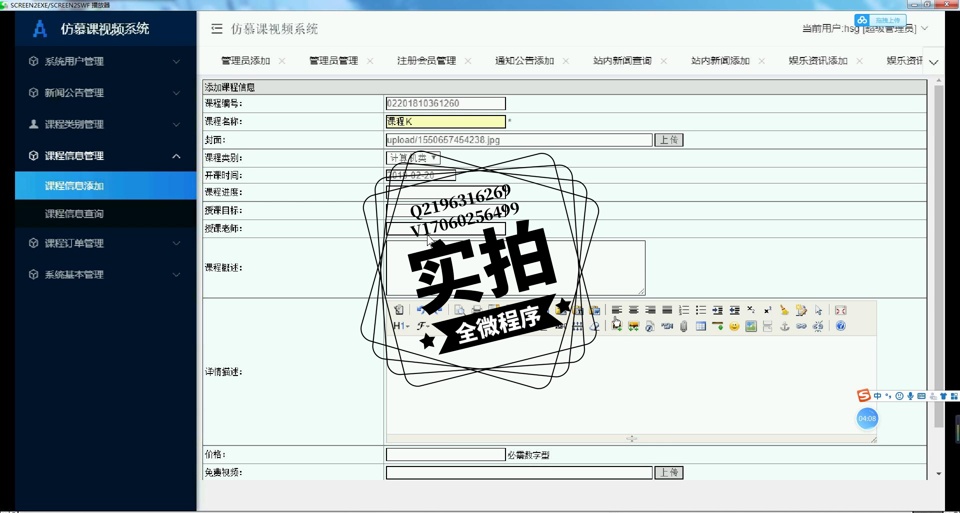Screen dimensions: 960x513
Task: Open the 课程类别 dropdown
Action: tap(413, 158)
